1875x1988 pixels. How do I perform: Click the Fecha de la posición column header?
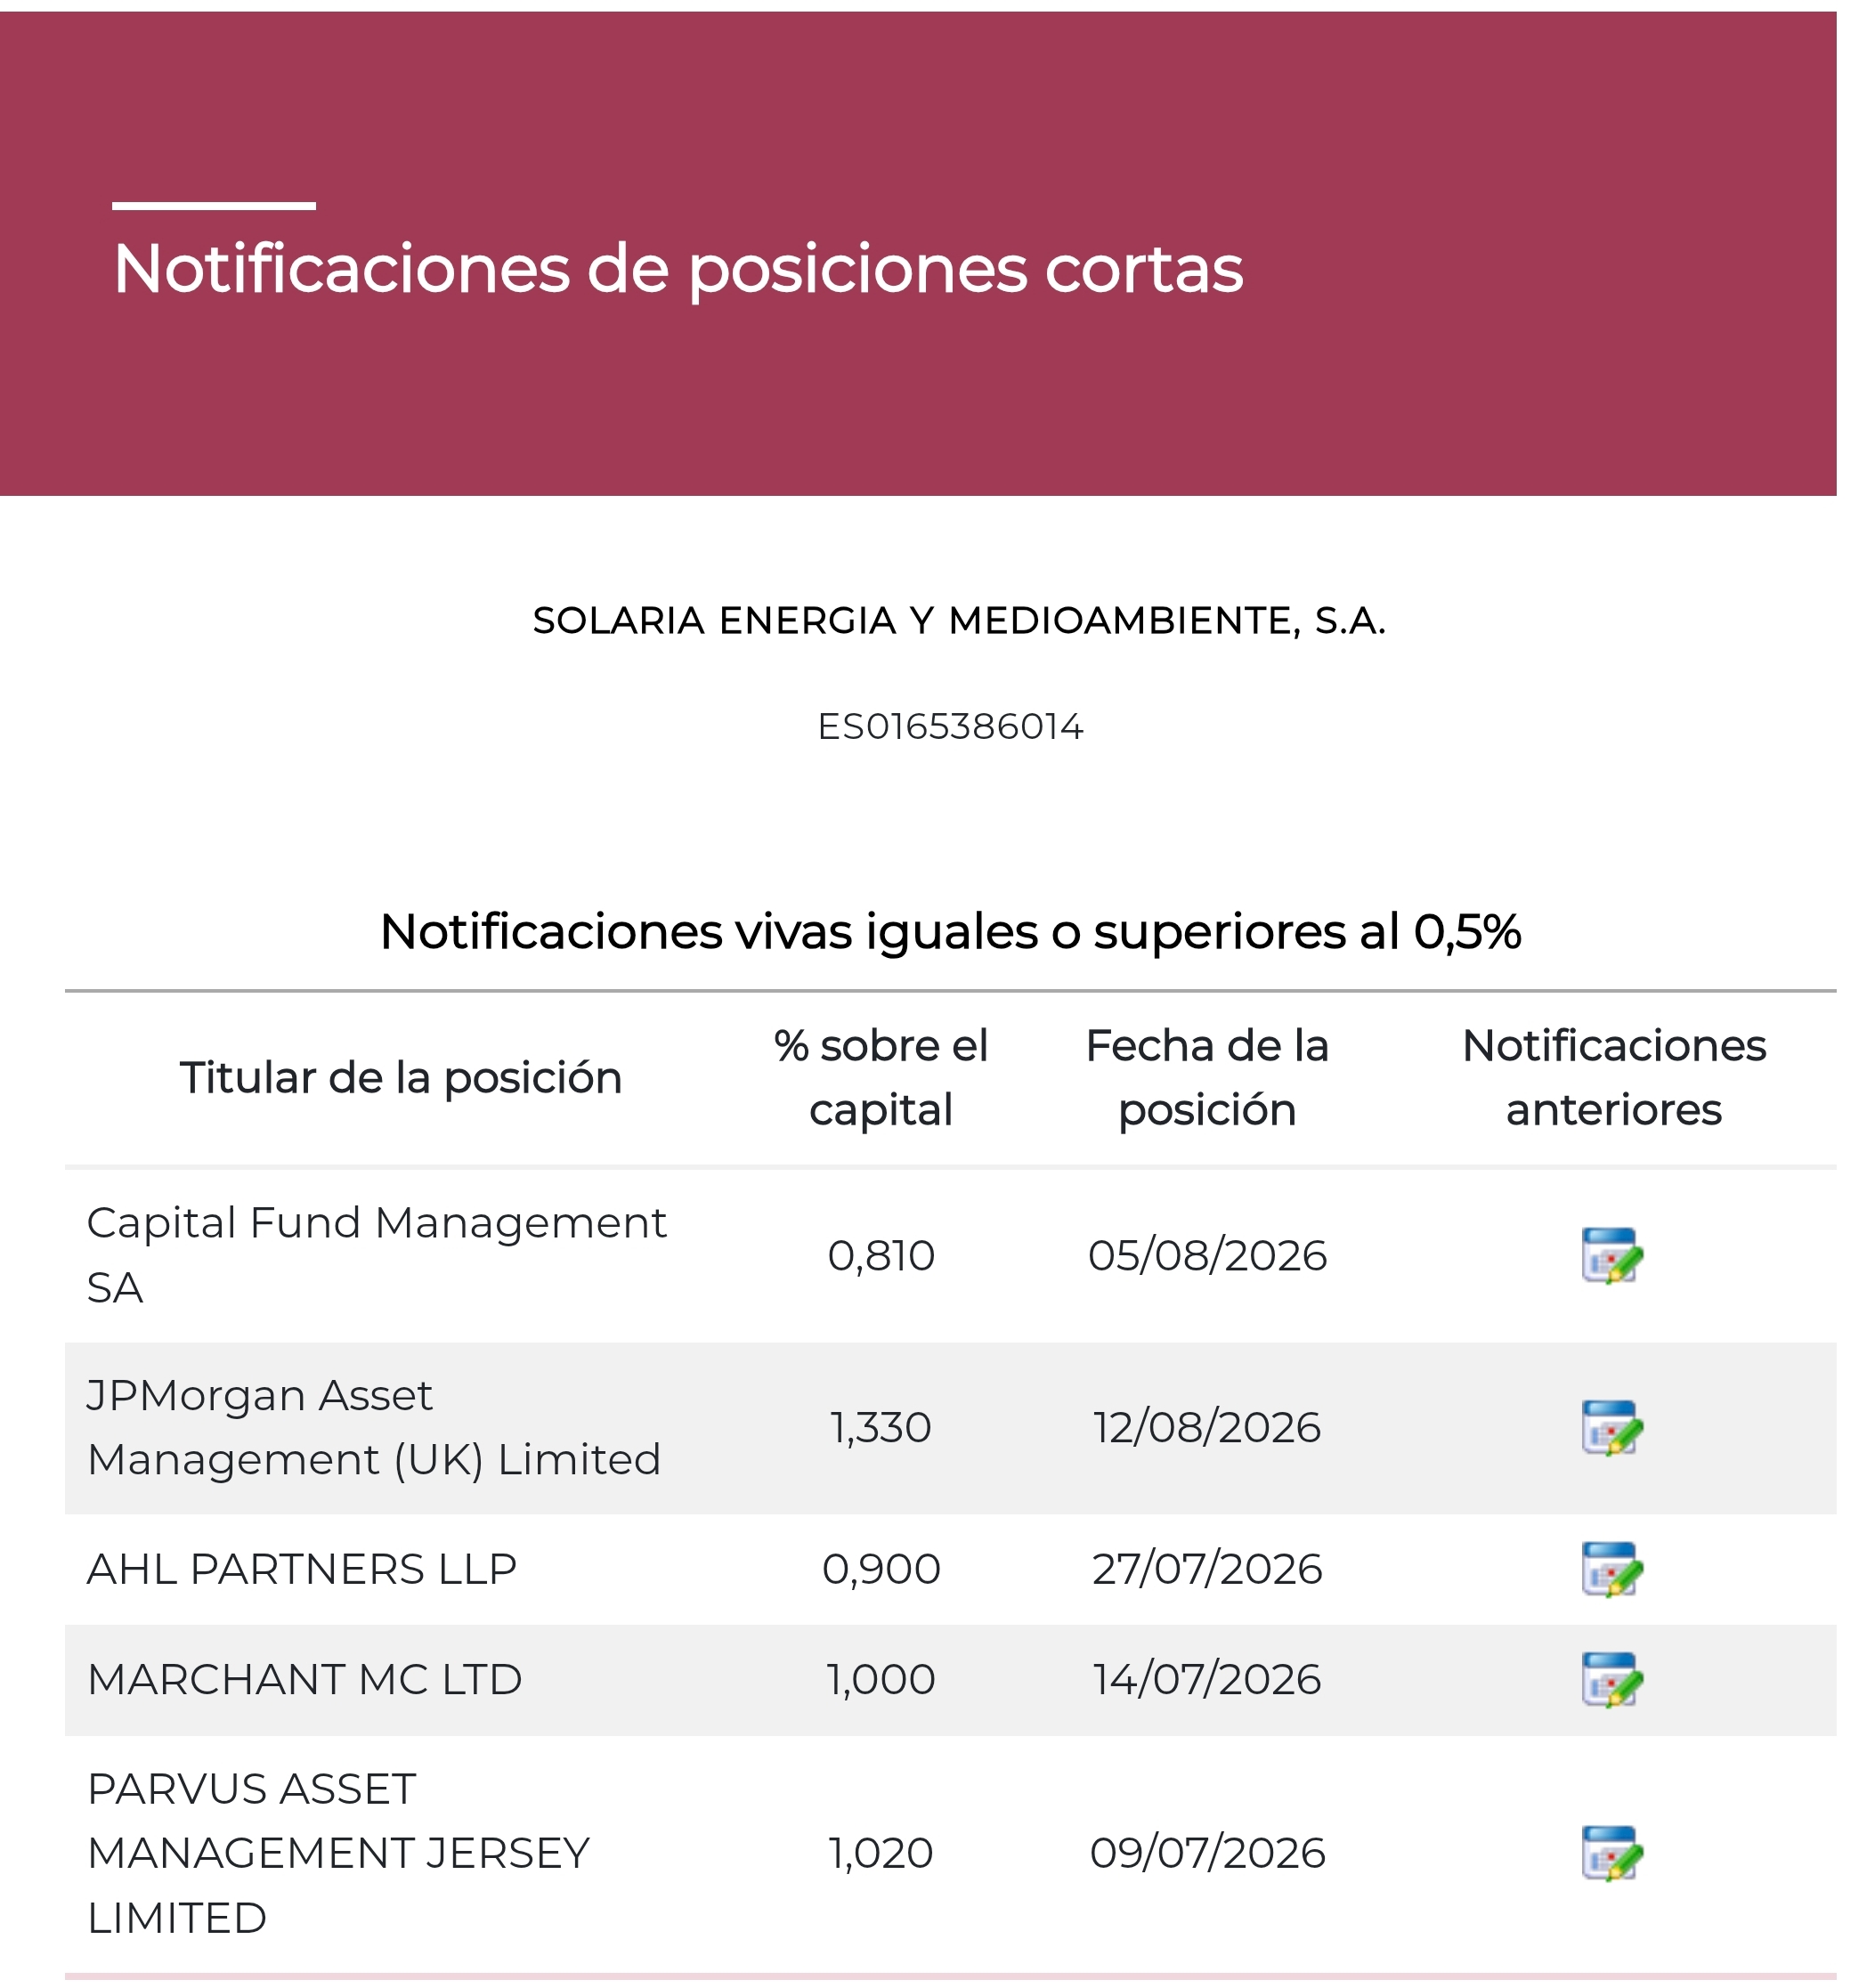click(x=1207, y=1078)
